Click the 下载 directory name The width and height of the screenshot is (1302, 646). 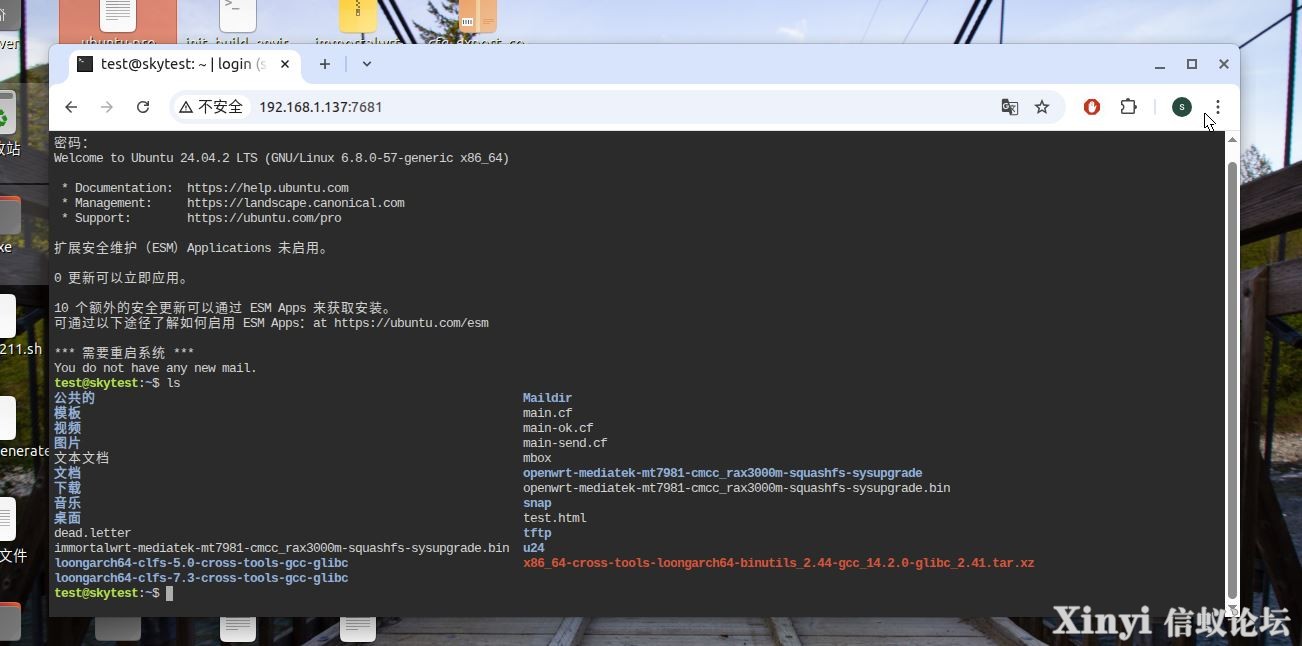[67, 488]
